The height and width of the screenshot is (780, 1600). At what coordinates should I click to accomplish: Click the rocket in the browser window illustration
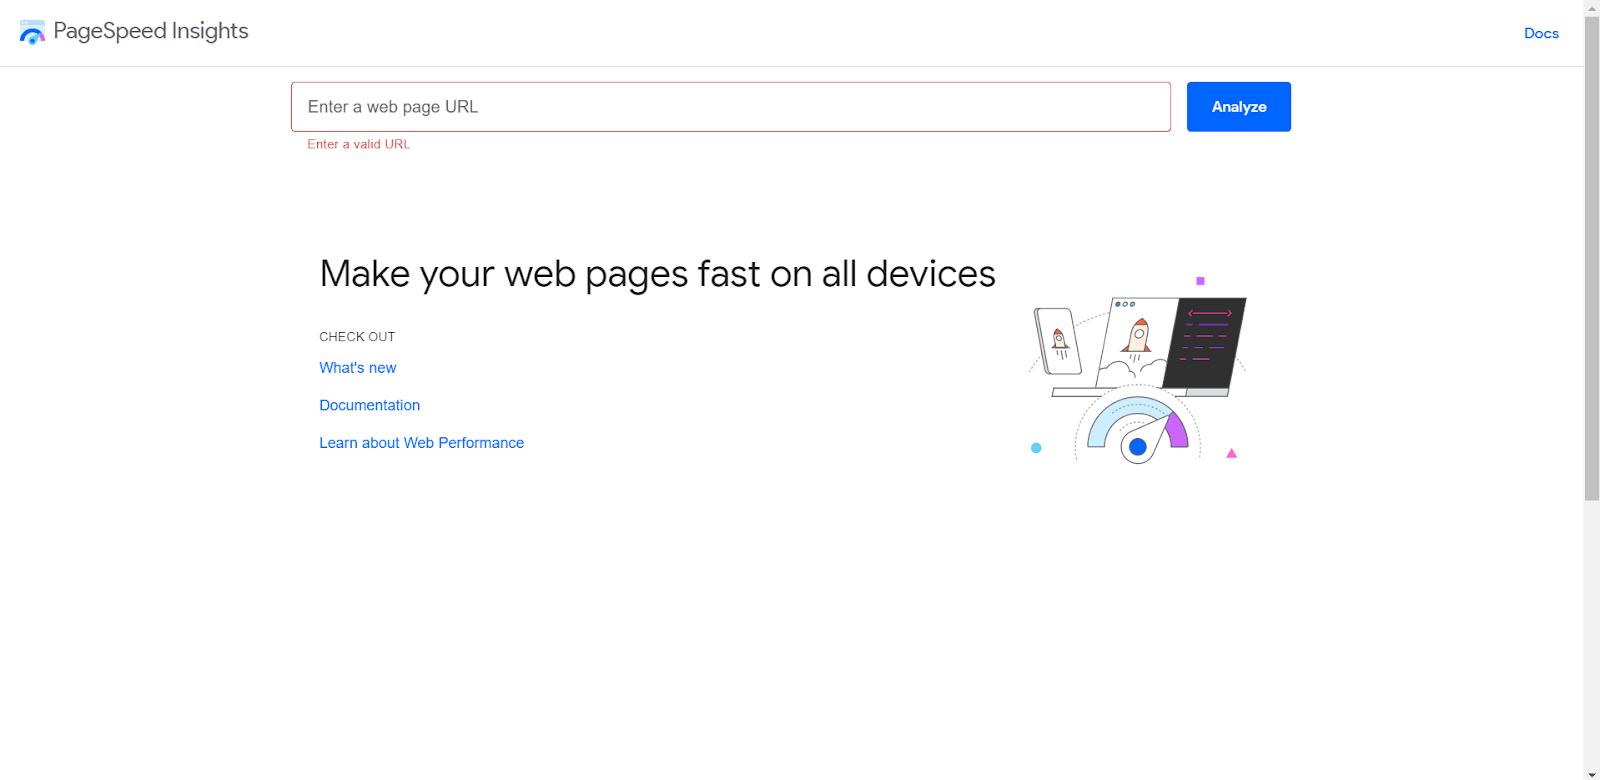click(x=1138, y=337)
